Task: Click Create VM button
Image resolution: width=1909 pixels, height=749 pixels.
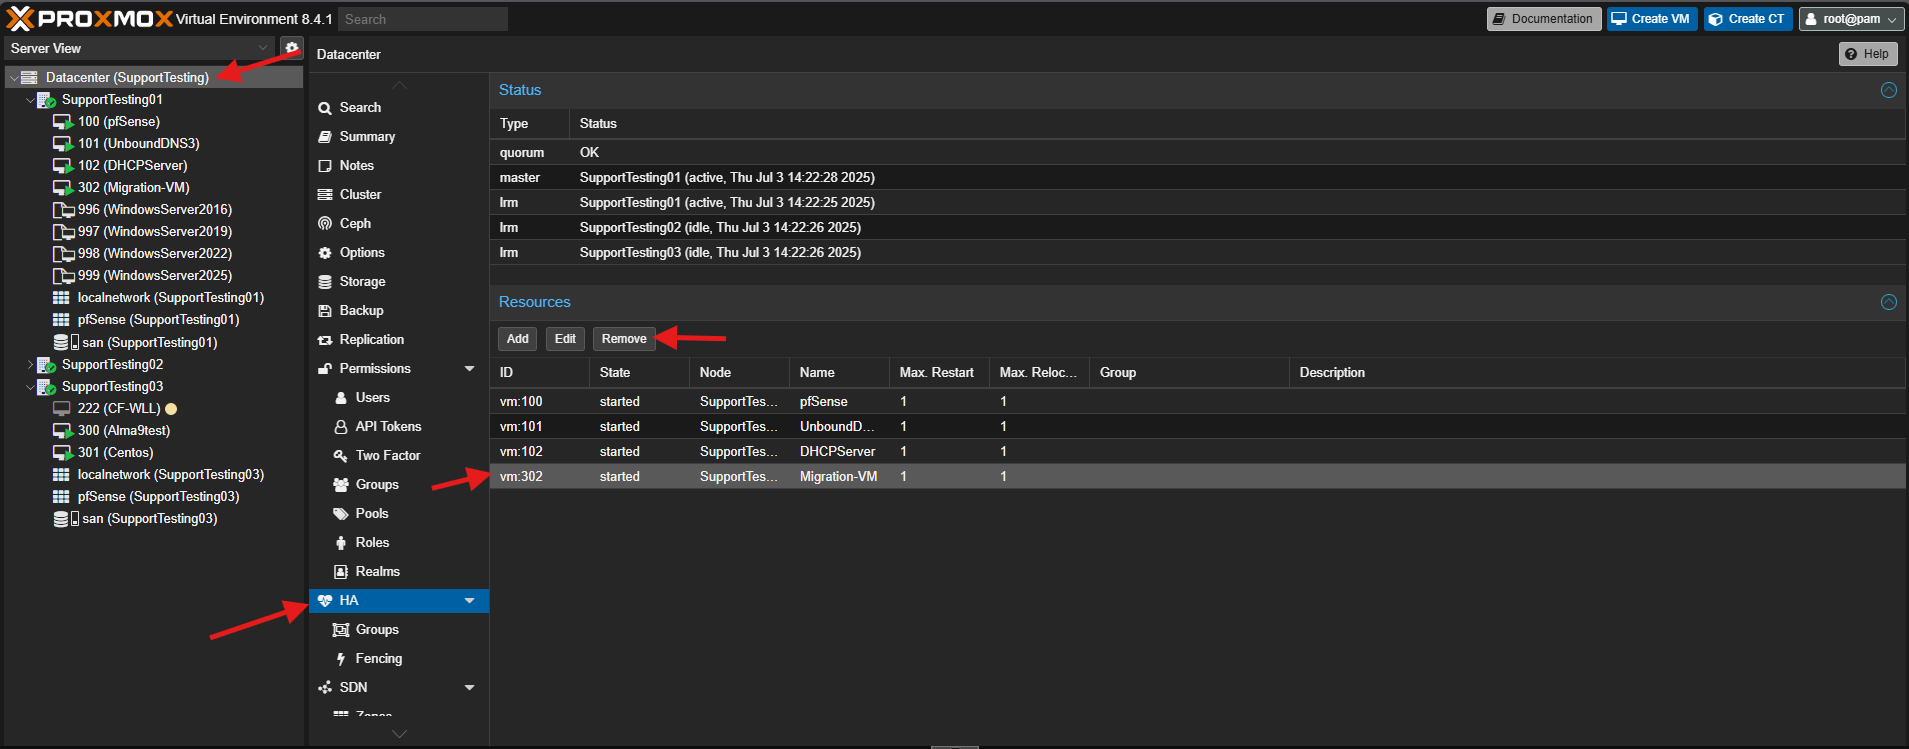Action: (x=1652, y=19)
